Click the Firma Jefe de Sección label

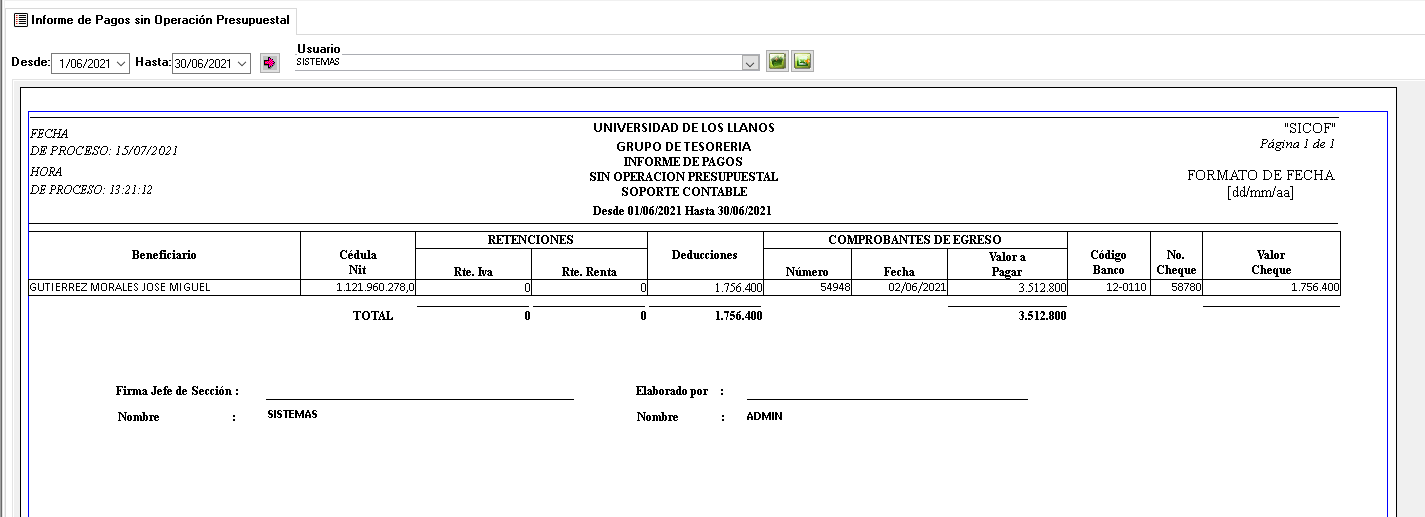(178, 391)
